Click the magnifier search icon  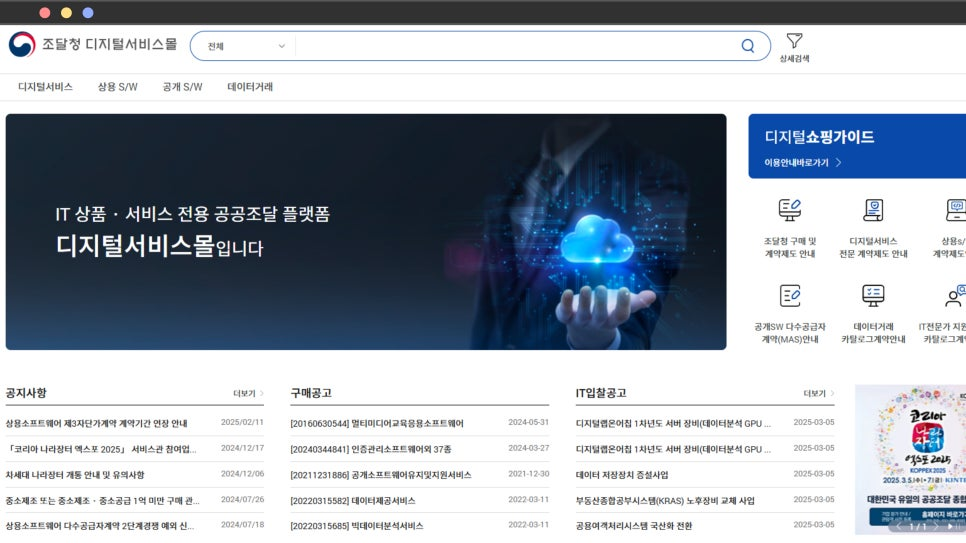tap(747, 46)
